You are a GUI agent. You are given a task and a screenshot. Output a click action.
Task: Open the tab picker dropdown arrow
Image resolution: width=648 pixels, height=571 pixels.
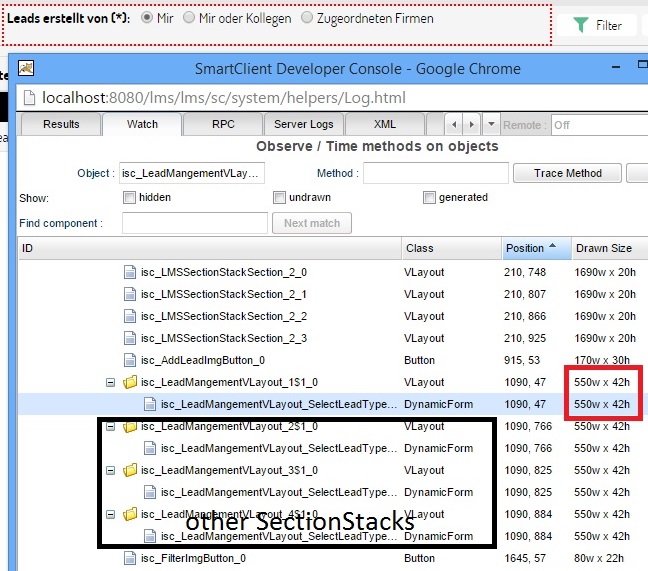click(x=490, y=125)
